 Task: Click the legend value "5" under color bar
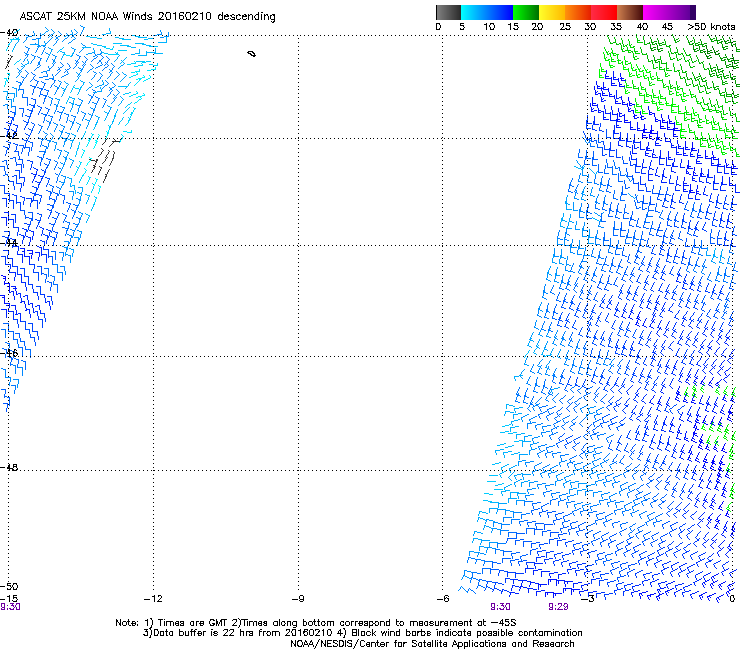(x=462, y=27)
